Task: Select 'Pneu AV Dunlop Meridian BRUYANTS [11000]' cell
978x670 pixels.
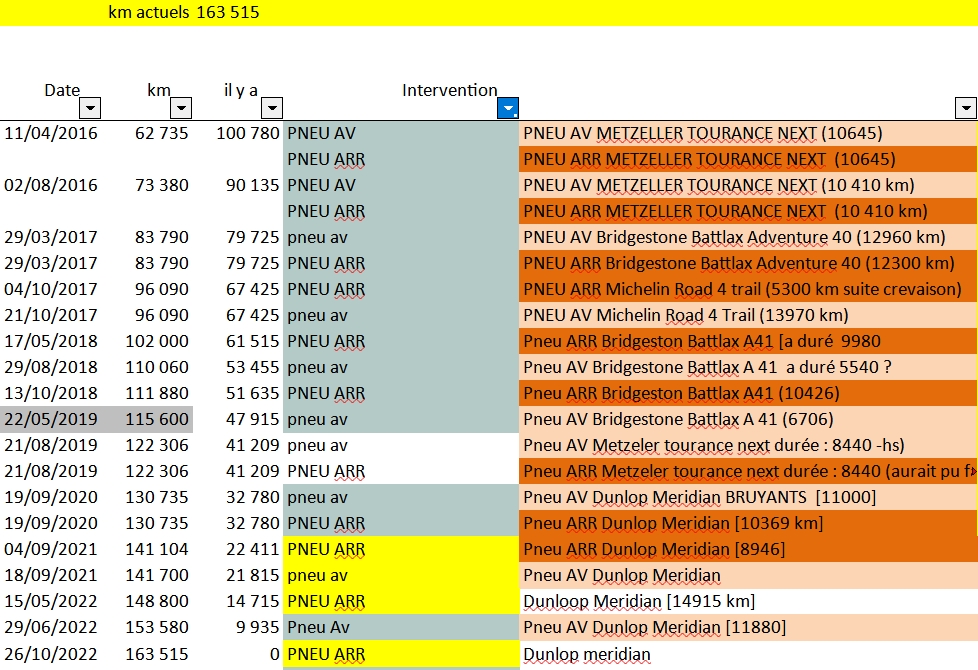Action: coord(747,497)
